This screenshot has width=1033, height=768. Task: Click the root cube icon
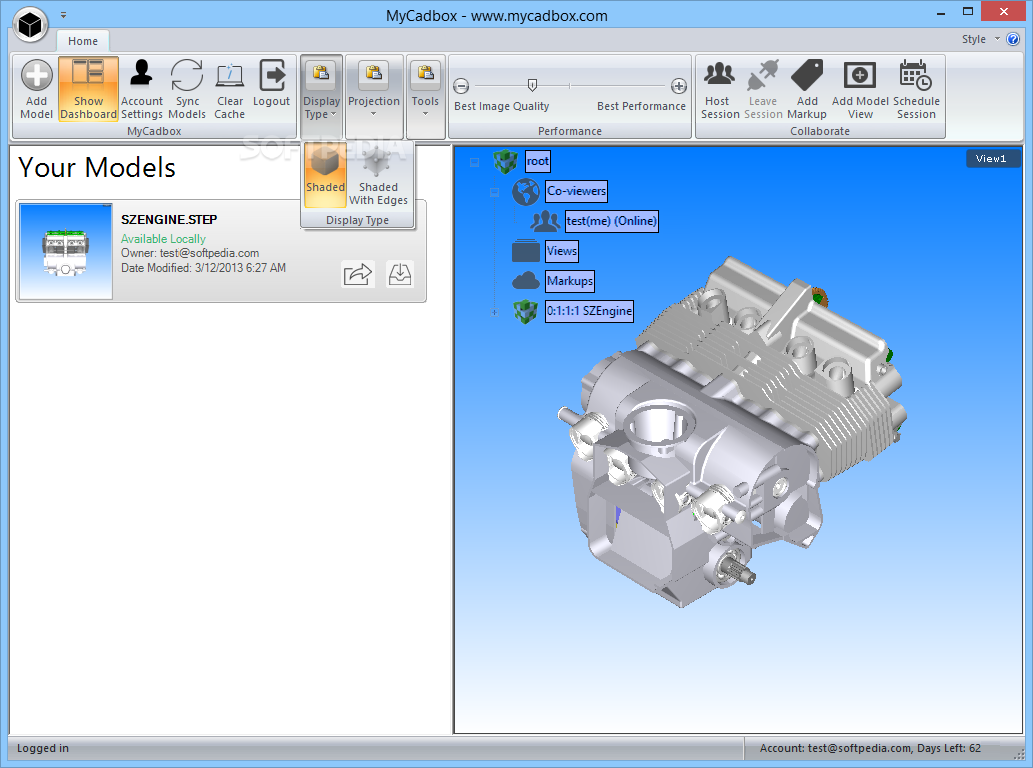coord(506,161)
